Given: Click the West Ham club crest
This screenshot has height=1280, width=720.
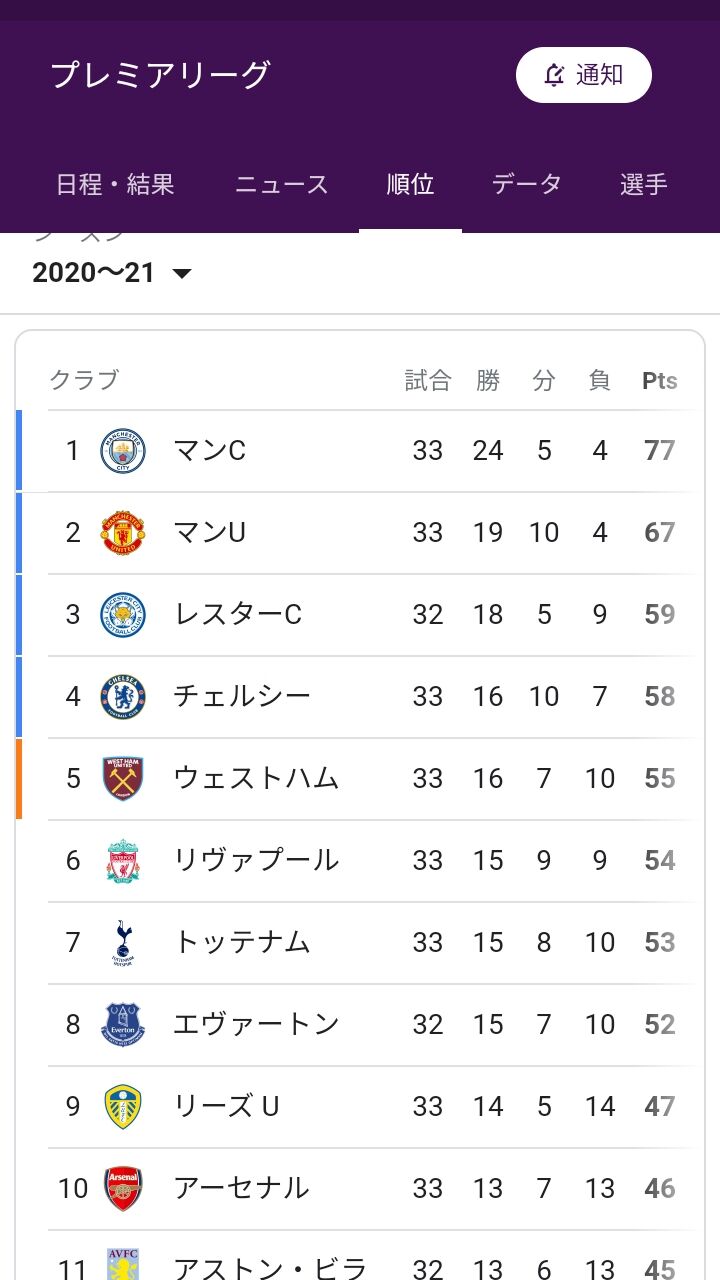Looking at the screenshot, I should (123, 779).
